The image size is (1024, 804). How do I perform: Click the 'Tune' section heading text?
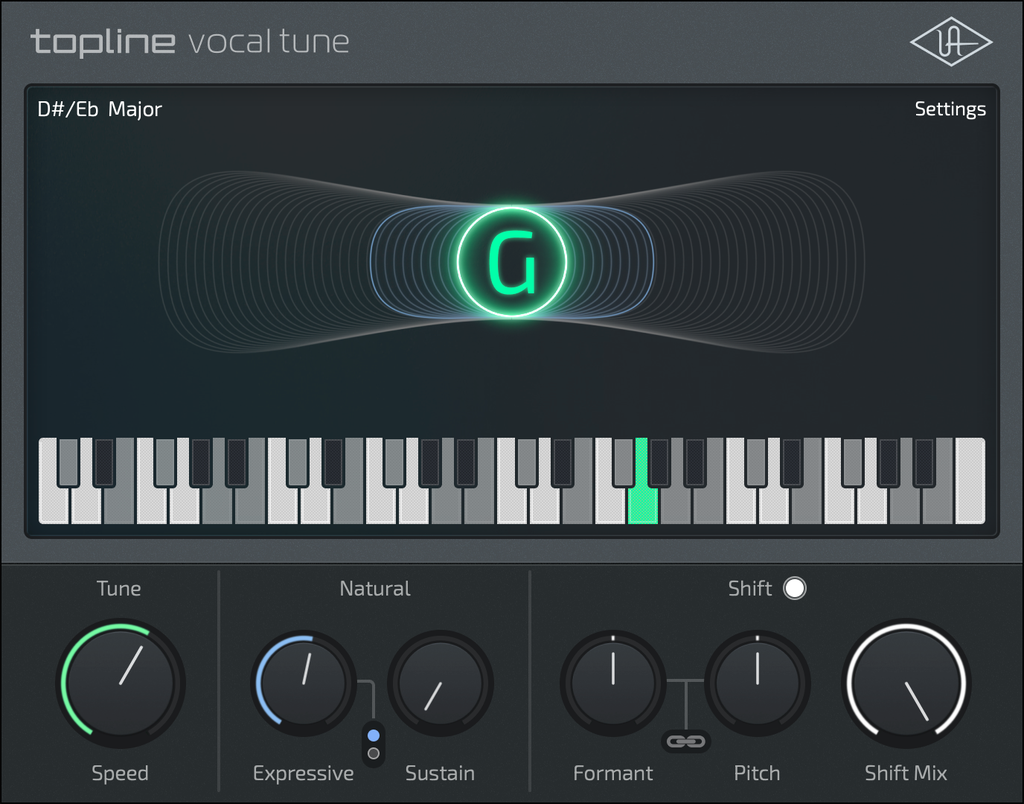pos(119,588)
